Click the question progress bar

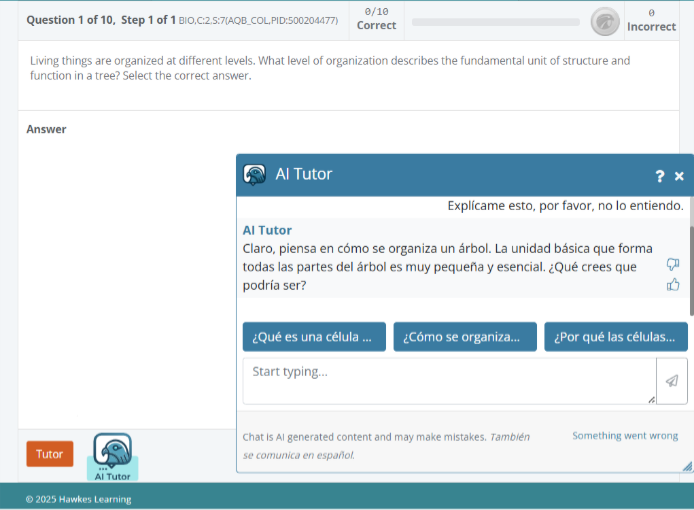(x=496, y=22)
